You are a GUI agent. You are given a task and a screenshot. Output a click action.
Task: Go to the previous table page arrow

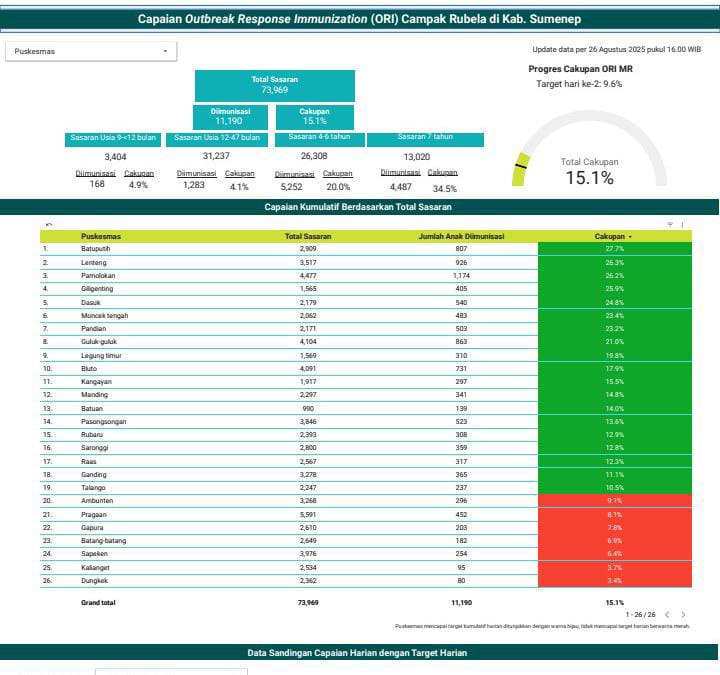[x=667, y=614]
